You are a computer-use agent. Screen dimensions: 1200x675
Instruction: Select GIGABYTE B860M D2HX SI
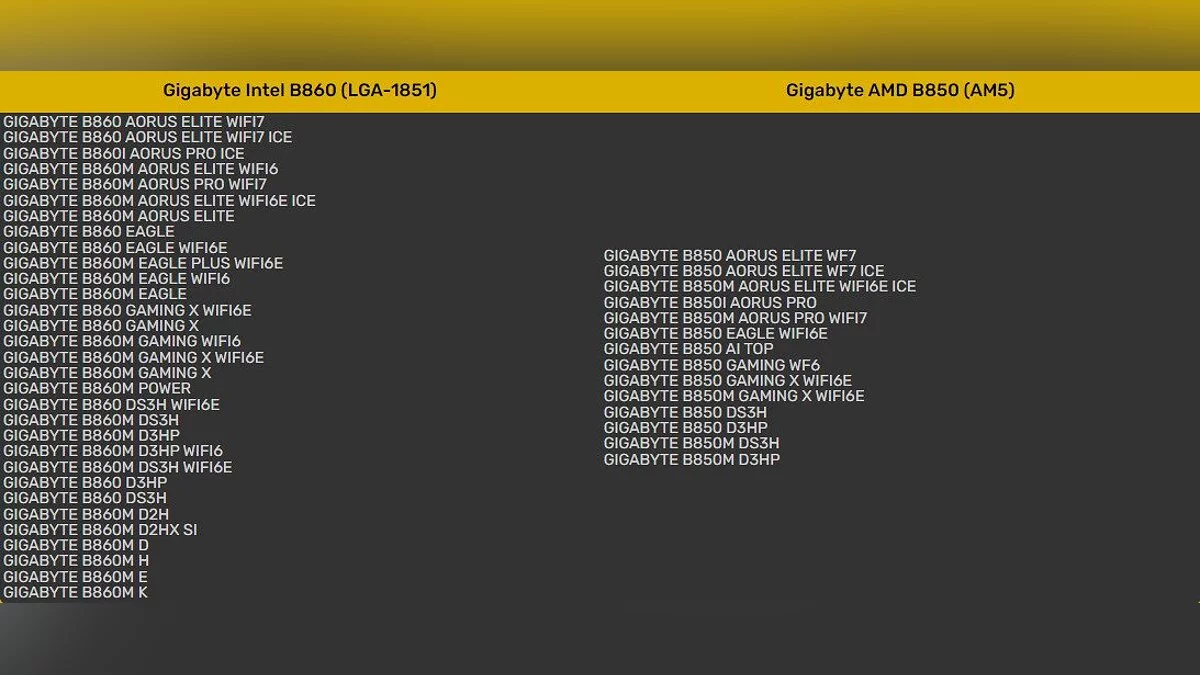point(100,529)
